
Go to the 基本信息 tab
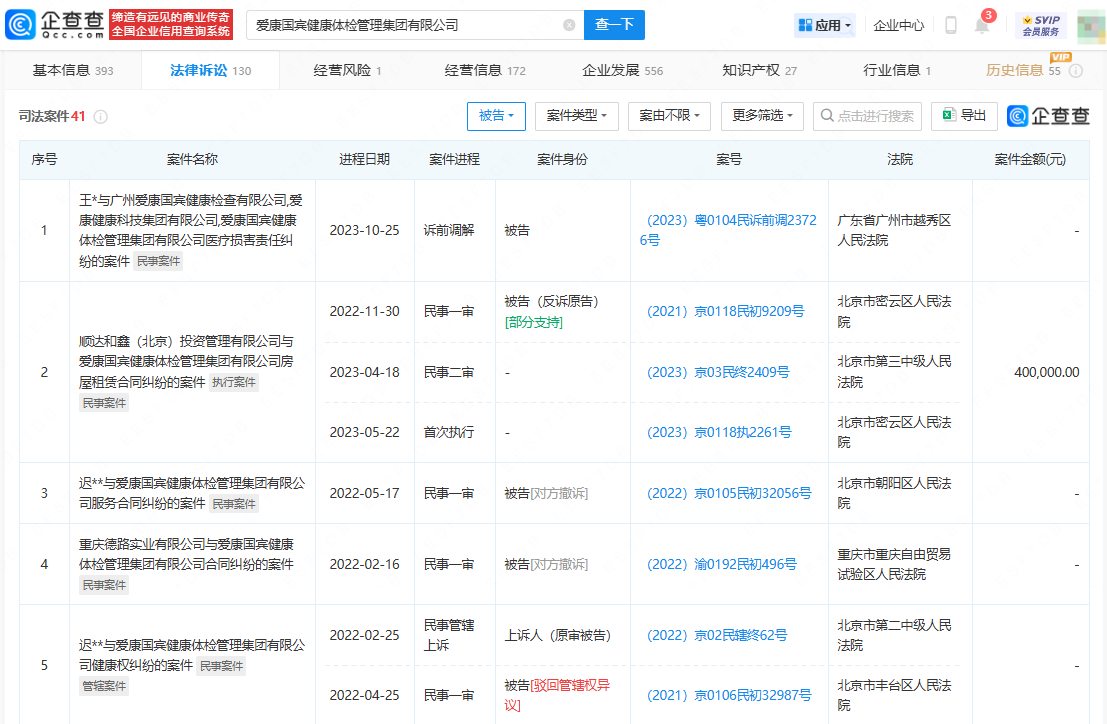[72, 70]
